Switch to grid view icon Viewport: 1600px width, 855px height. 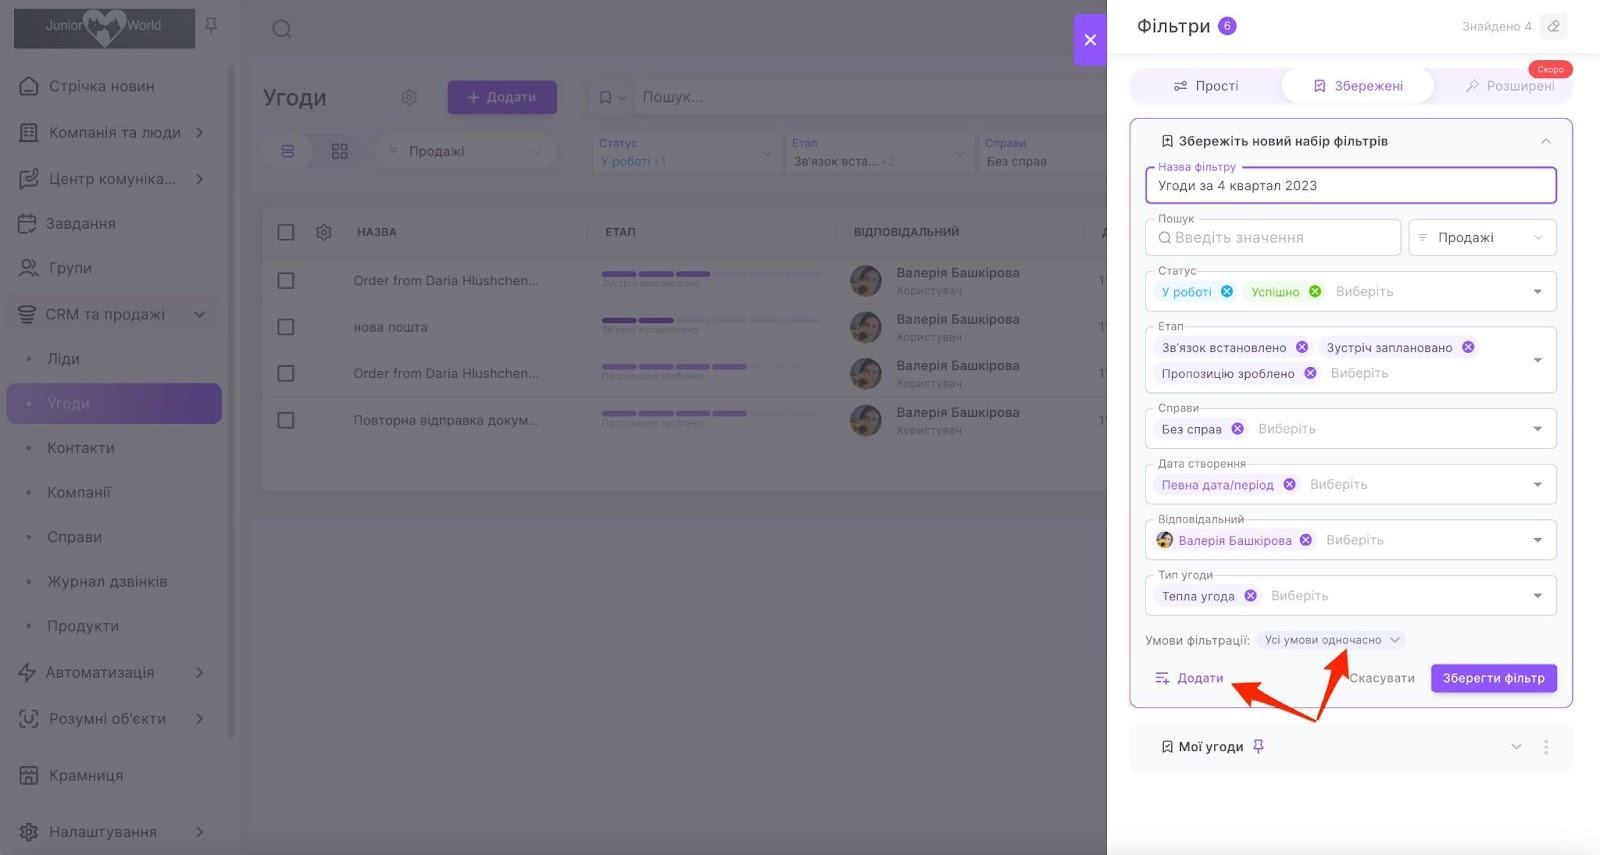pos(340,151)
